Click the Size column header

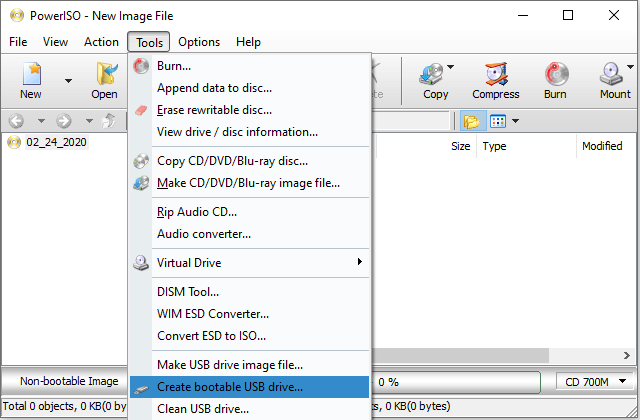(x=426, y=146)
